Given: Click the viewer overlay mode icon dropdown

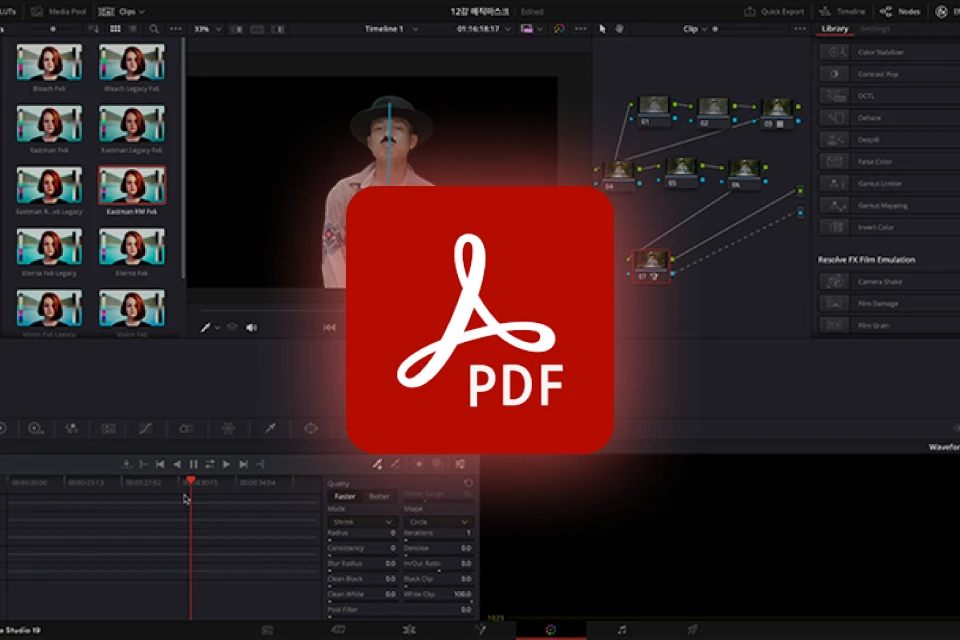Looking at the screenshot, I should pyautogui.click(x=531, y=29).
